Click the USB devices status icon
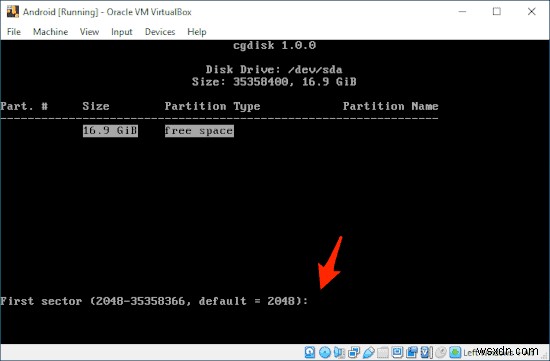Viewport: 550px width, 361px height. point(369,352)
